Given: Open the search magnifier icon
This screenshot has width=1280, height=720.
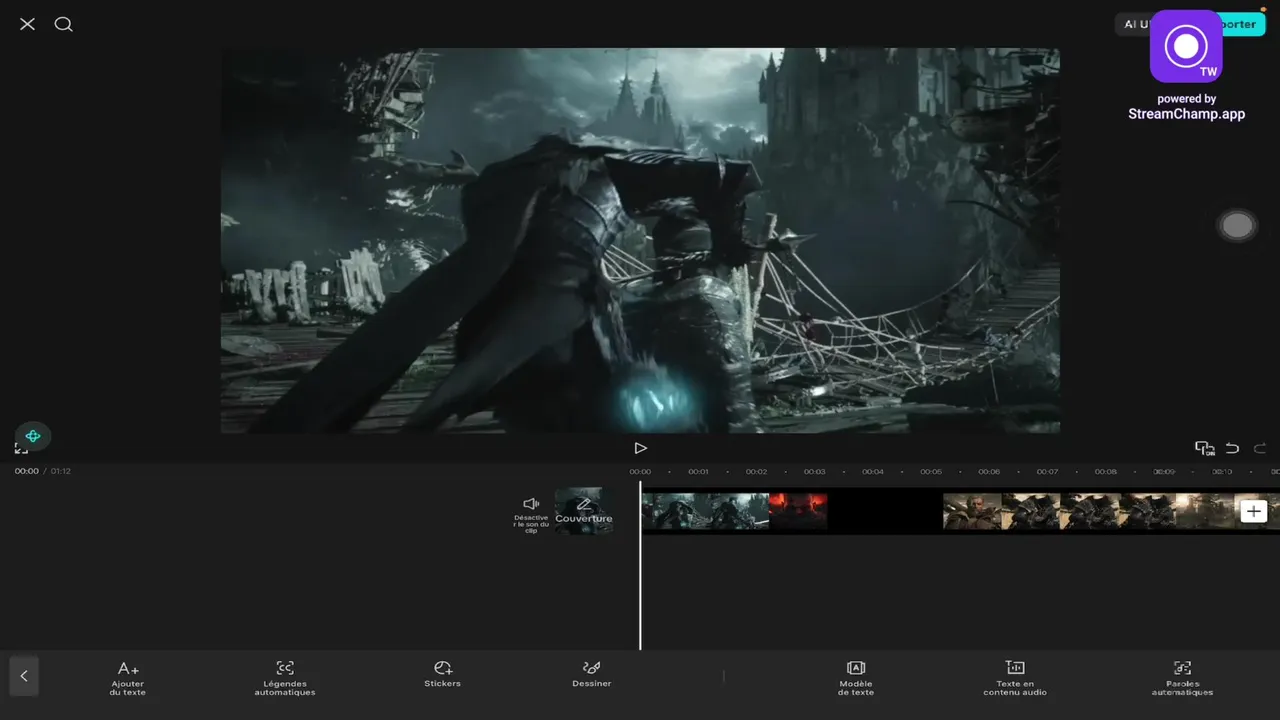Looking at the screenshot, I should 64,24.
